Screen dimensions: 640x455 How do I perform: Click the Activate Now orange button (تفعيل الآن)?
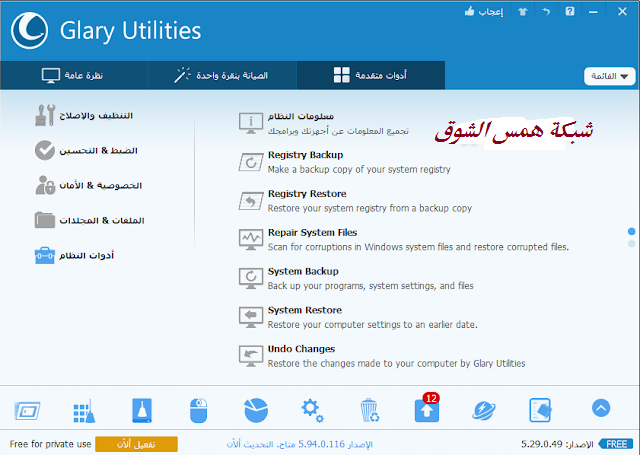point(136,444)
